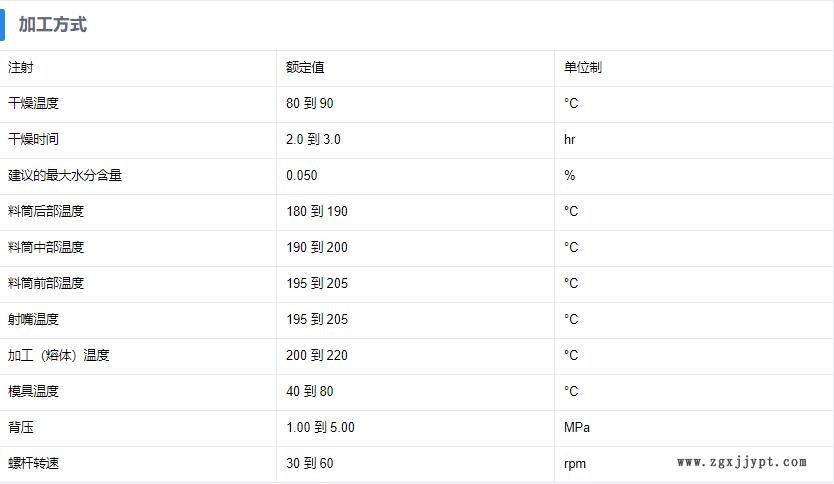Click the 模具温度 row label
Screen dimensions: 834x484
click(34, 392)
